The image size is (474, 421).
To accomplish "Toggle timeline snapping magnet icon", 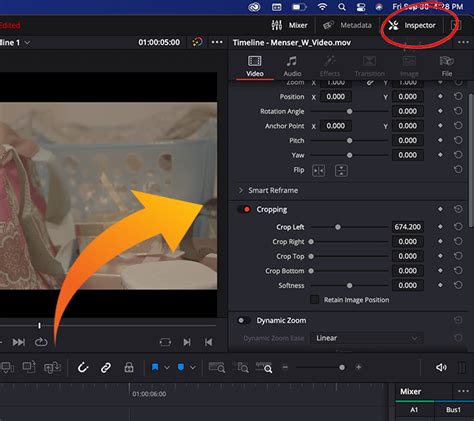I will point(83,368).
